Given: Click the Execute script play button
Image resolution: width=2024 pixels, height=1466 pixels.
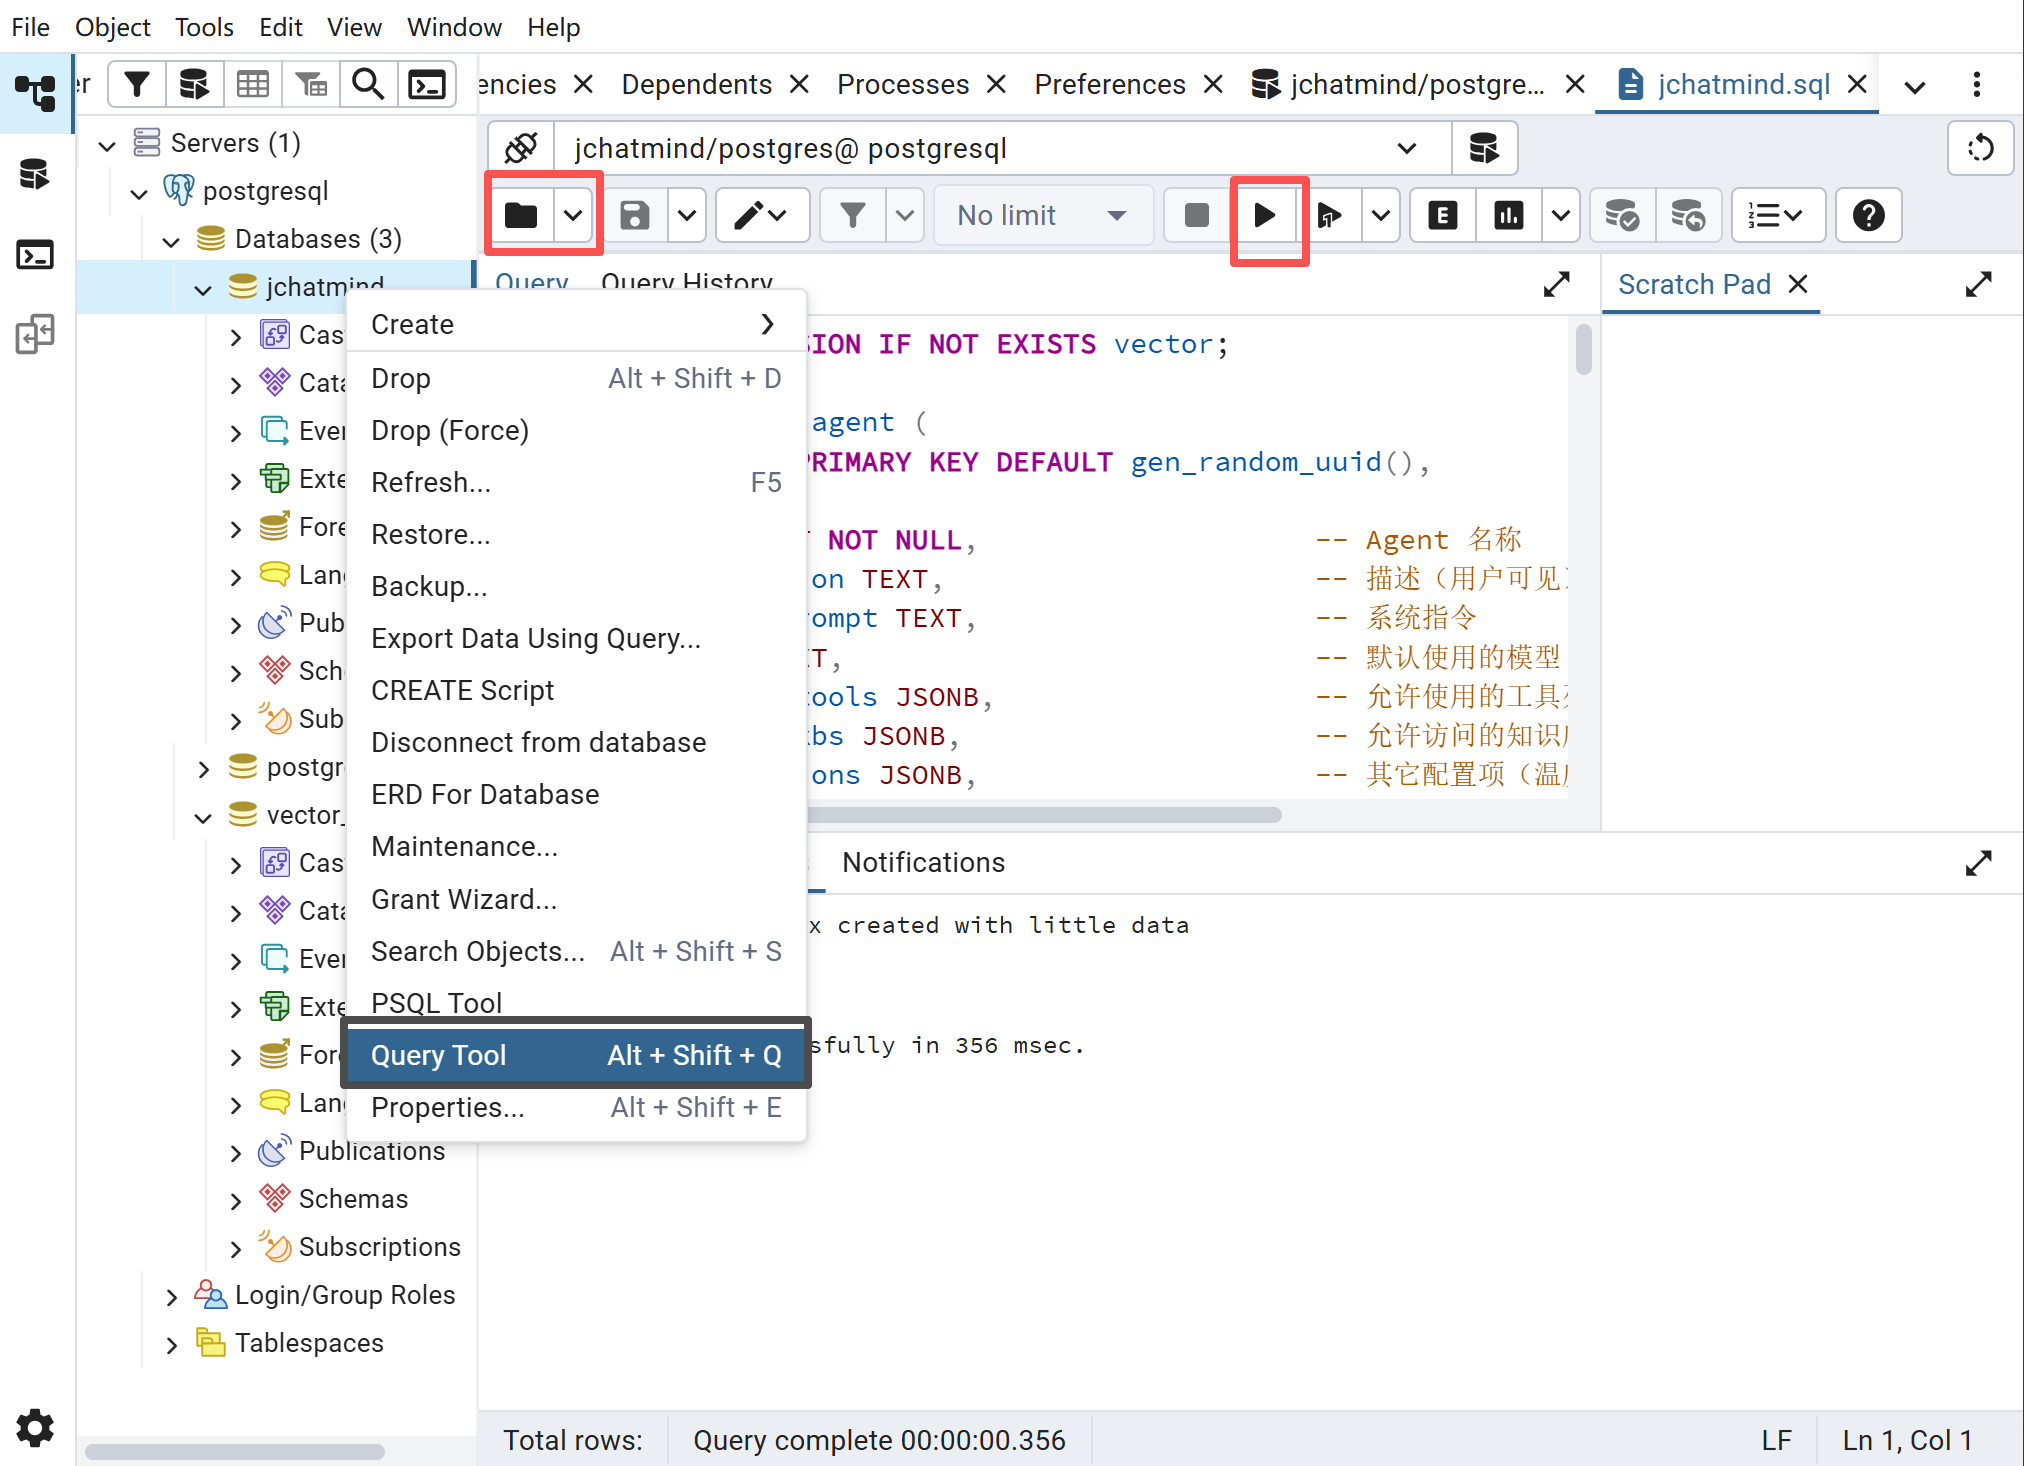Looking at the screenshot, I should point(1265,215).
